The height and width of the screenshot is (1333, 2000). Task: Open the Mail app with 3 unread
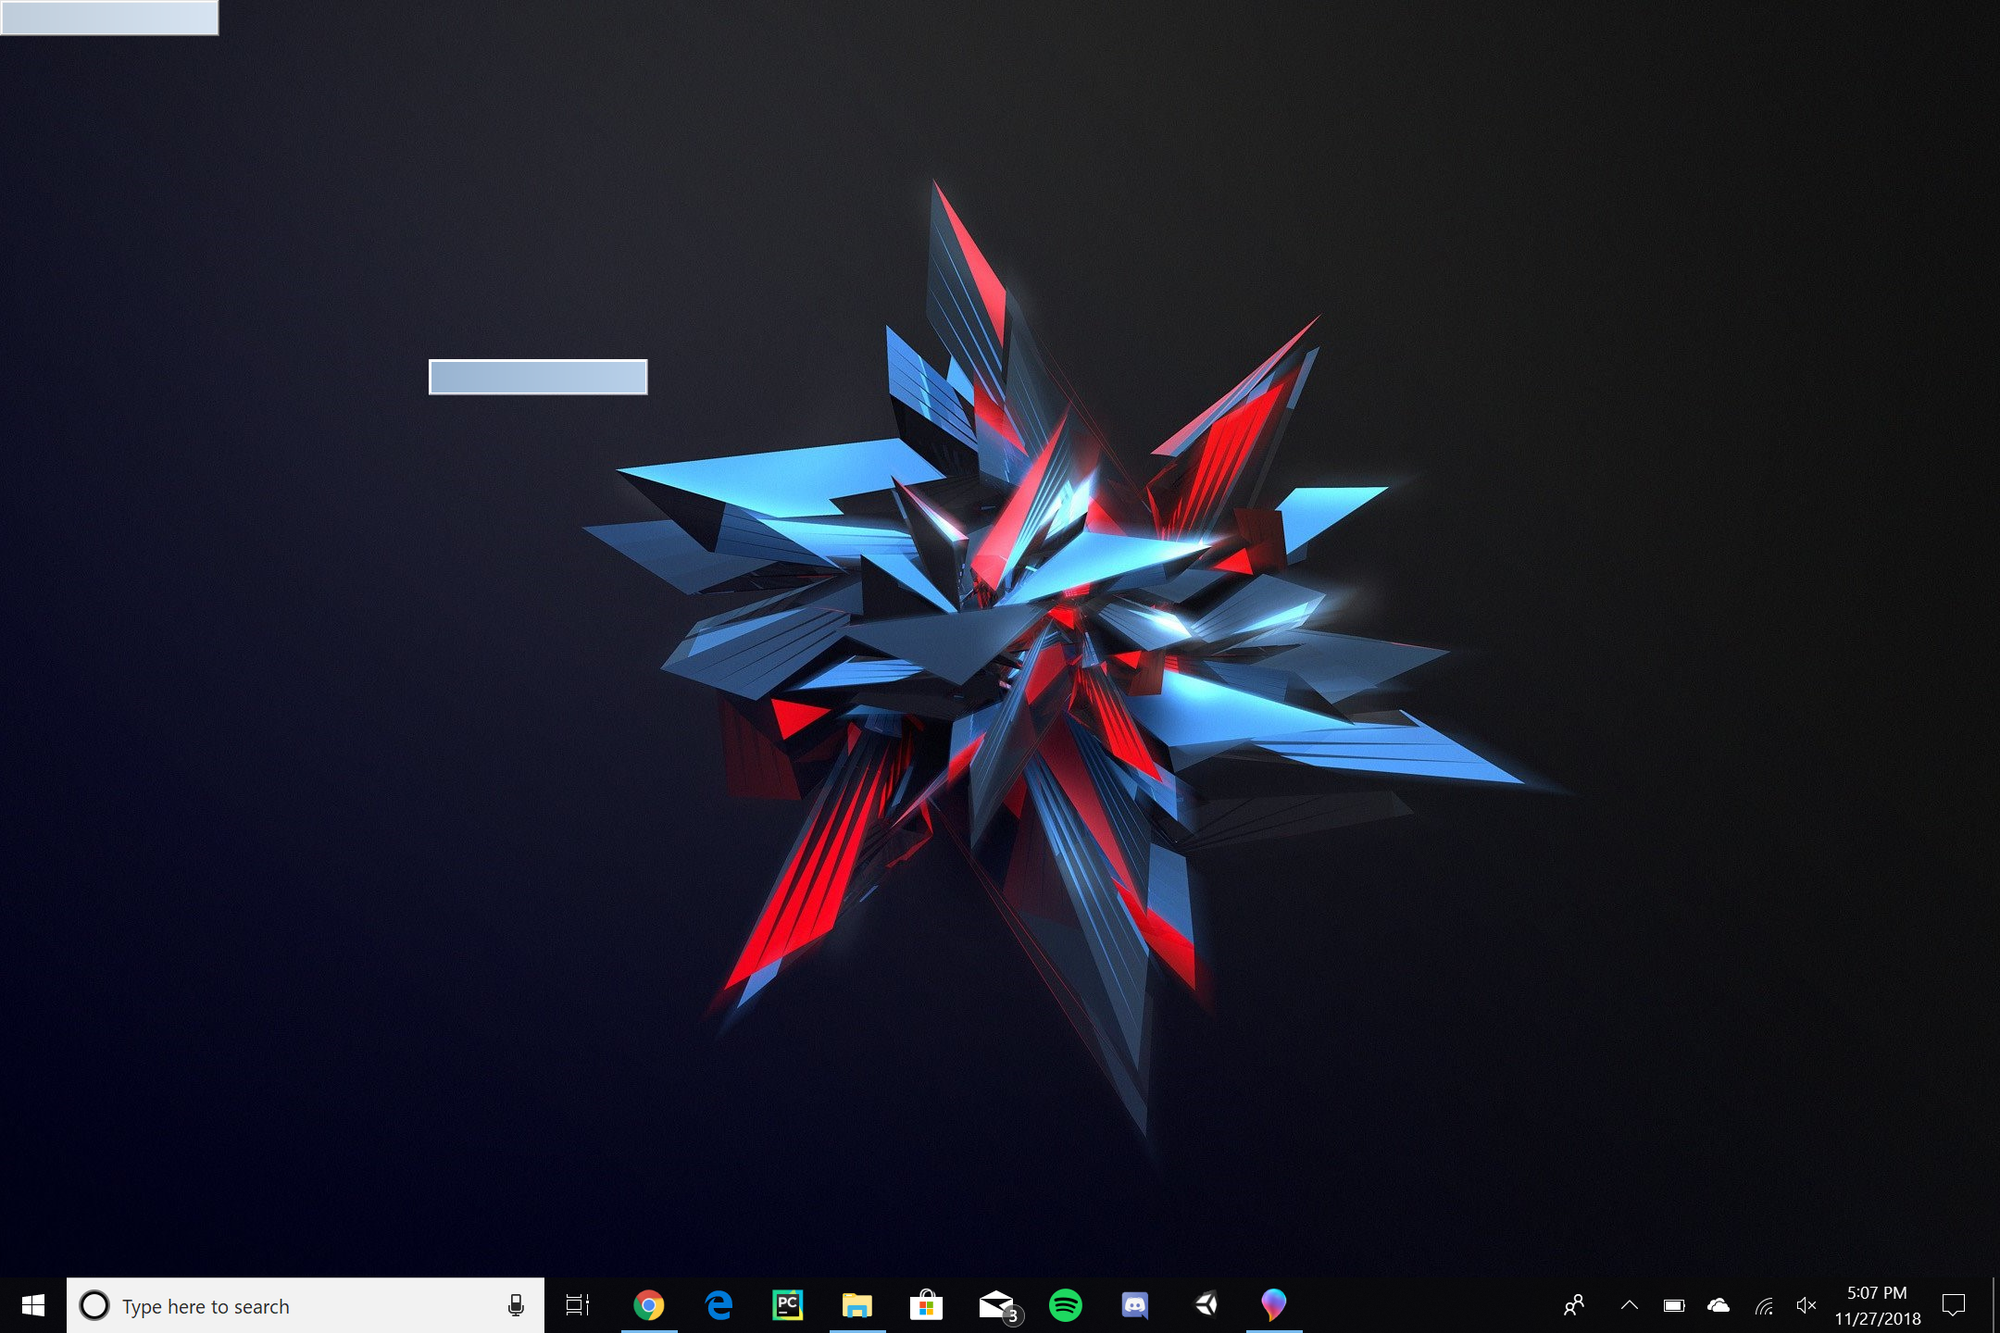coord(997,1305)
